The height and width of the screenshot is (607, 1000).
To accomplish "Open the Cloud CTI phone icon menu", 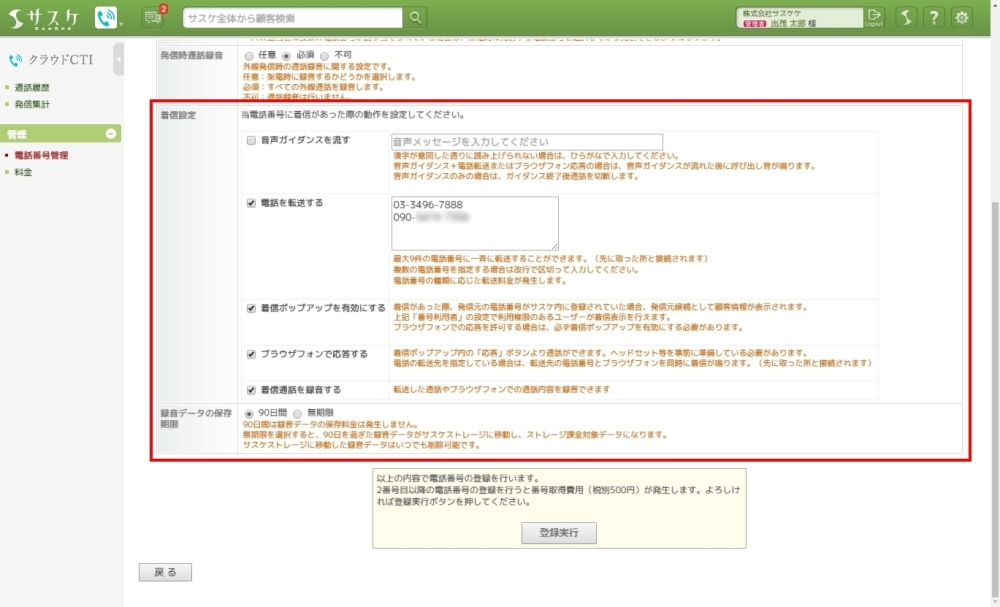I will (107, 17).
